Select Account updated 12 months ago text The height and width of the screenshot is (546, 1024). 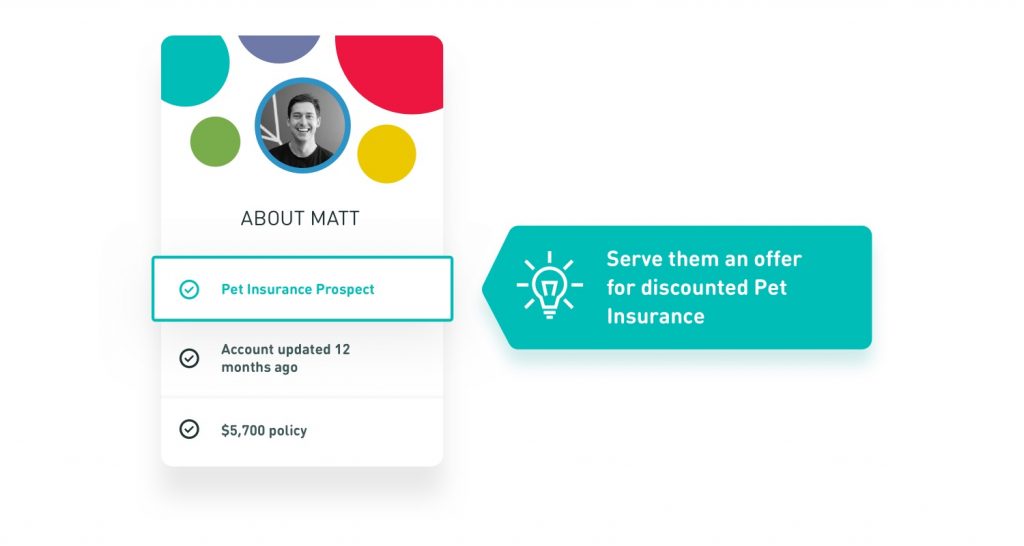[285, 358]
